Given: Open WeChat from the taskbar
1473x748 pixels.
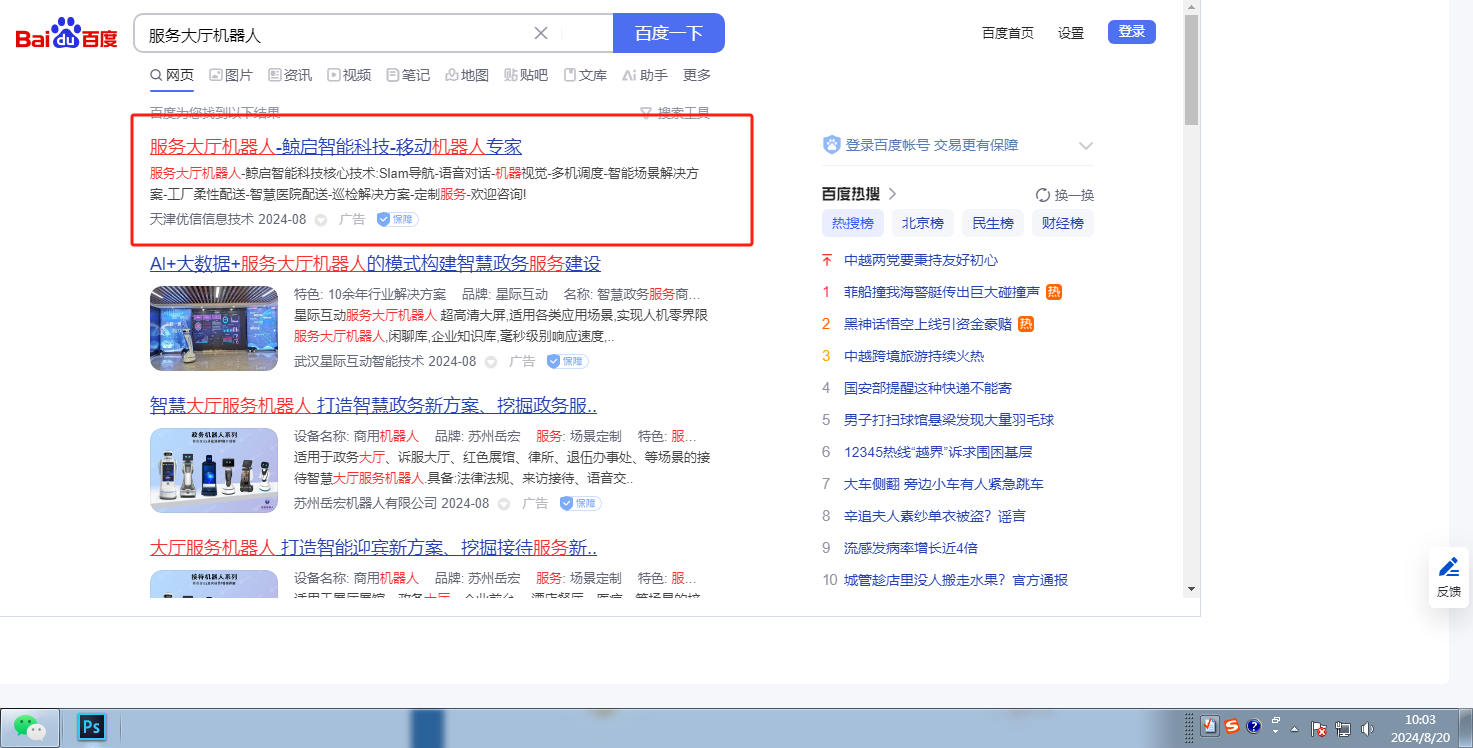Looking at the screenshot, I should 30,727.
